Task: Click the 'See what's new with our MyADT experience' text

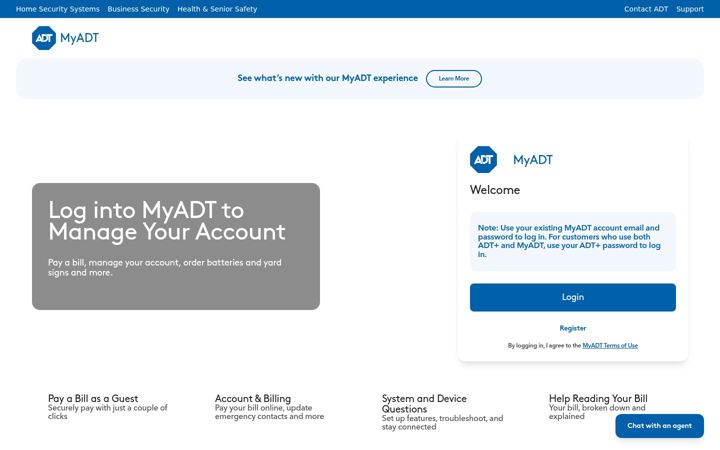Action: coord(327,78)
